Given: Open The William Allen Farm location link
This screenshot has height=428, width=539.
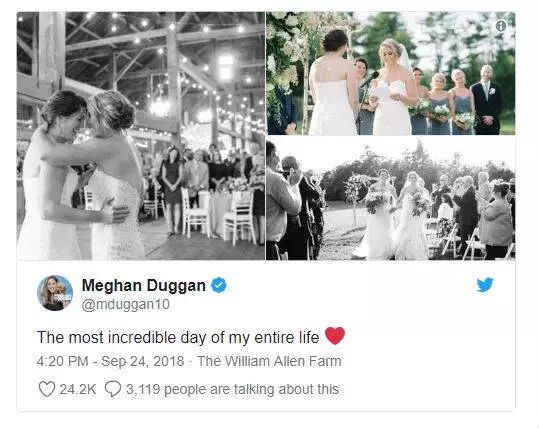Looking at the screenshot, I should 270,361.
